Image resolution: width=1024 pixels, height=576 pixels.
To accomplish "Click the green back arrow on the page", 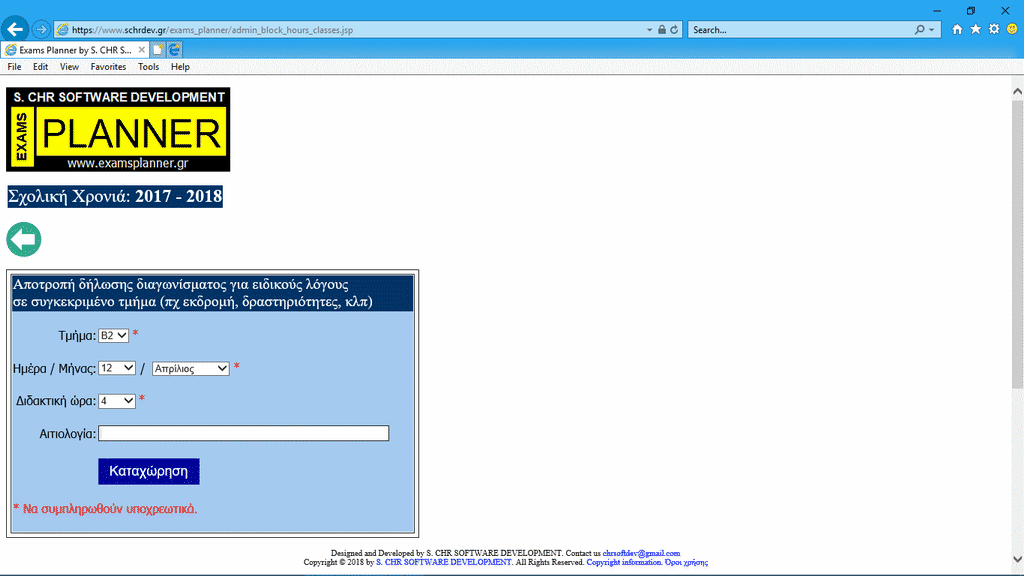I will [24, 240].
